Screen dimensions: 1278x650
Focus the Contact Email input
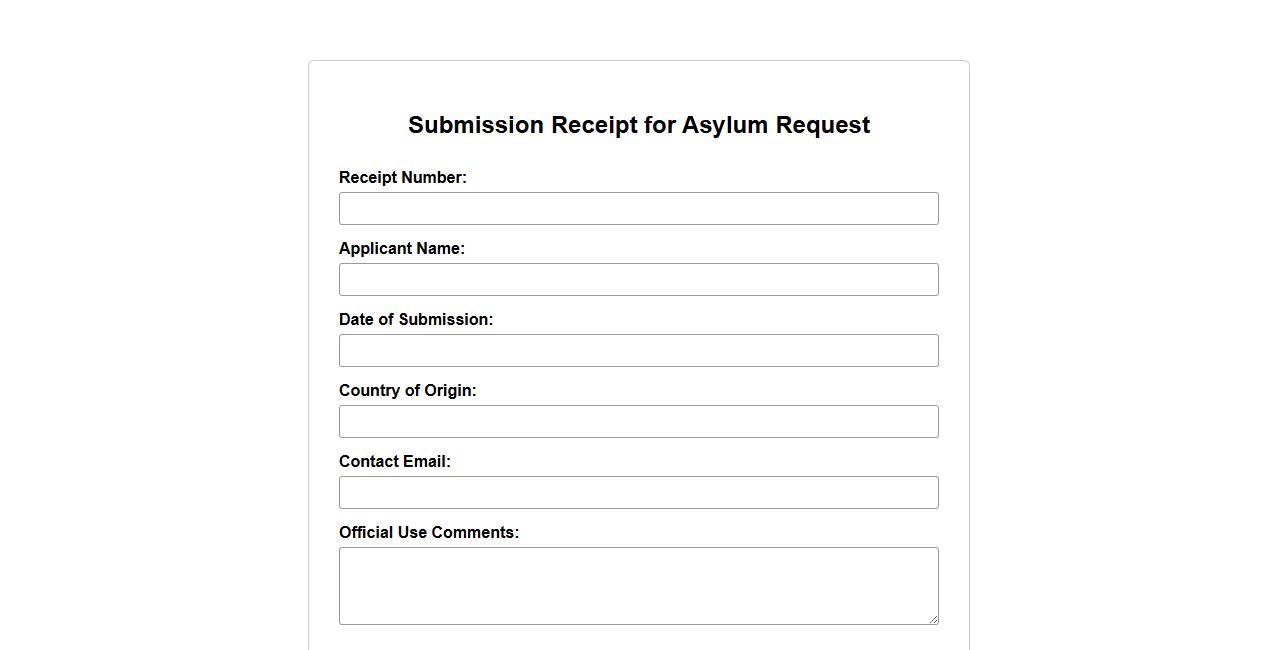point(638,493)
